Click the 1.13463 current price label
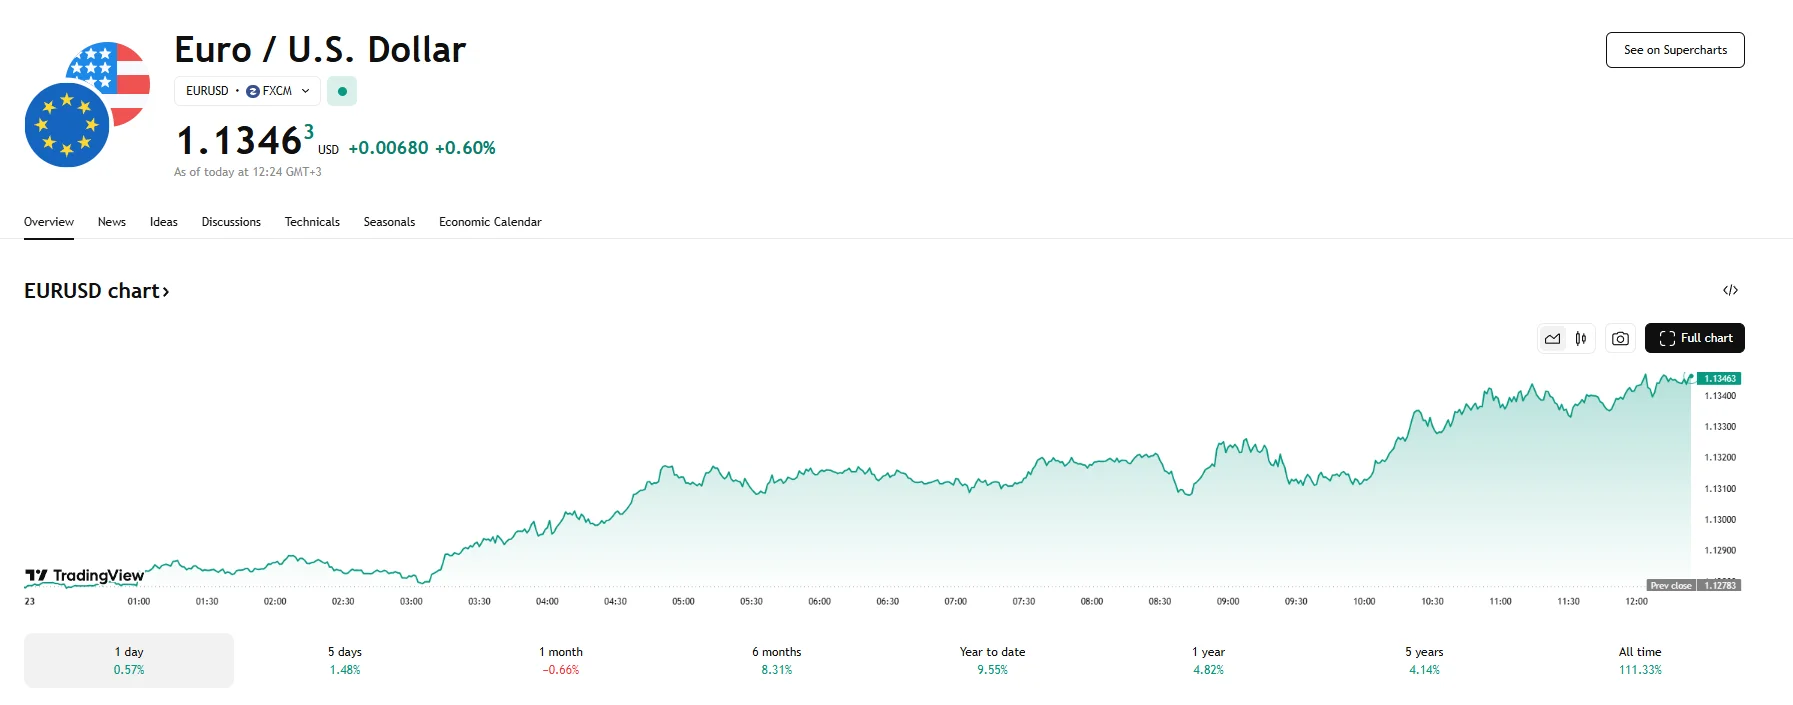Image resolution: width=1793 pixels, height=705 pixels. click(x=1720, y=379)
